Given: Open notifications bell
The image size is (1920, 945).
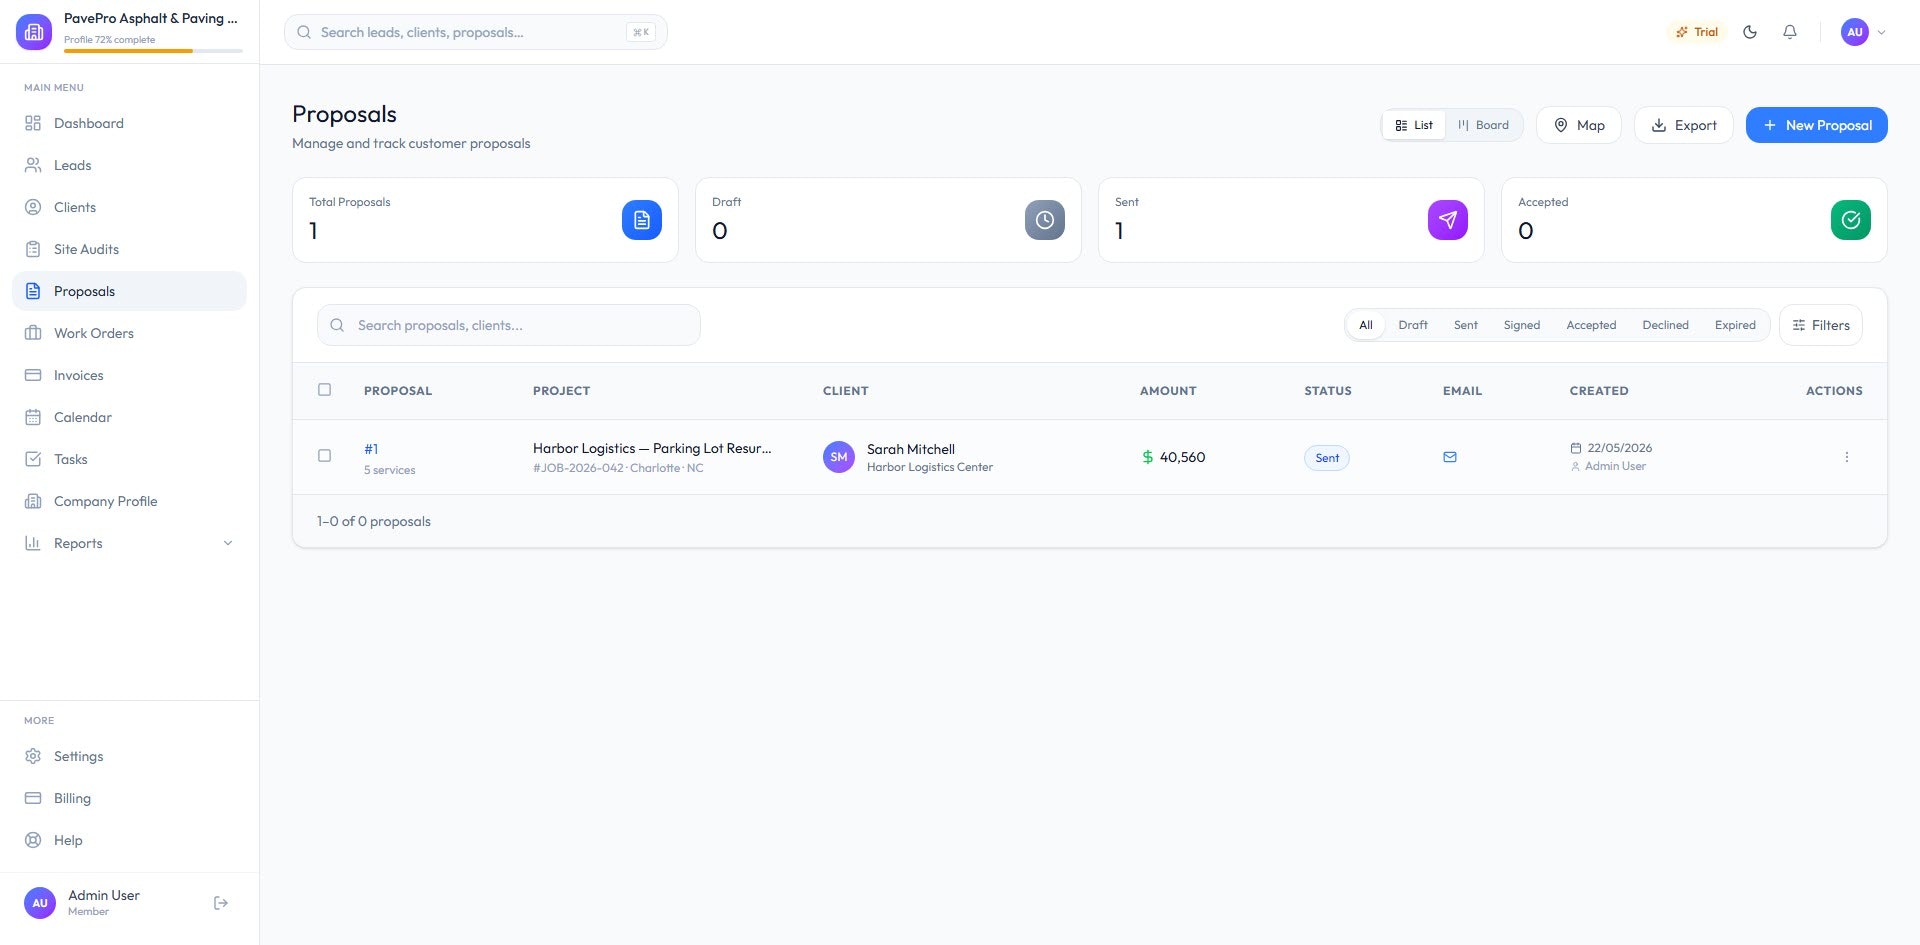Looking at the screenshot, I should tap(1790, 32).
